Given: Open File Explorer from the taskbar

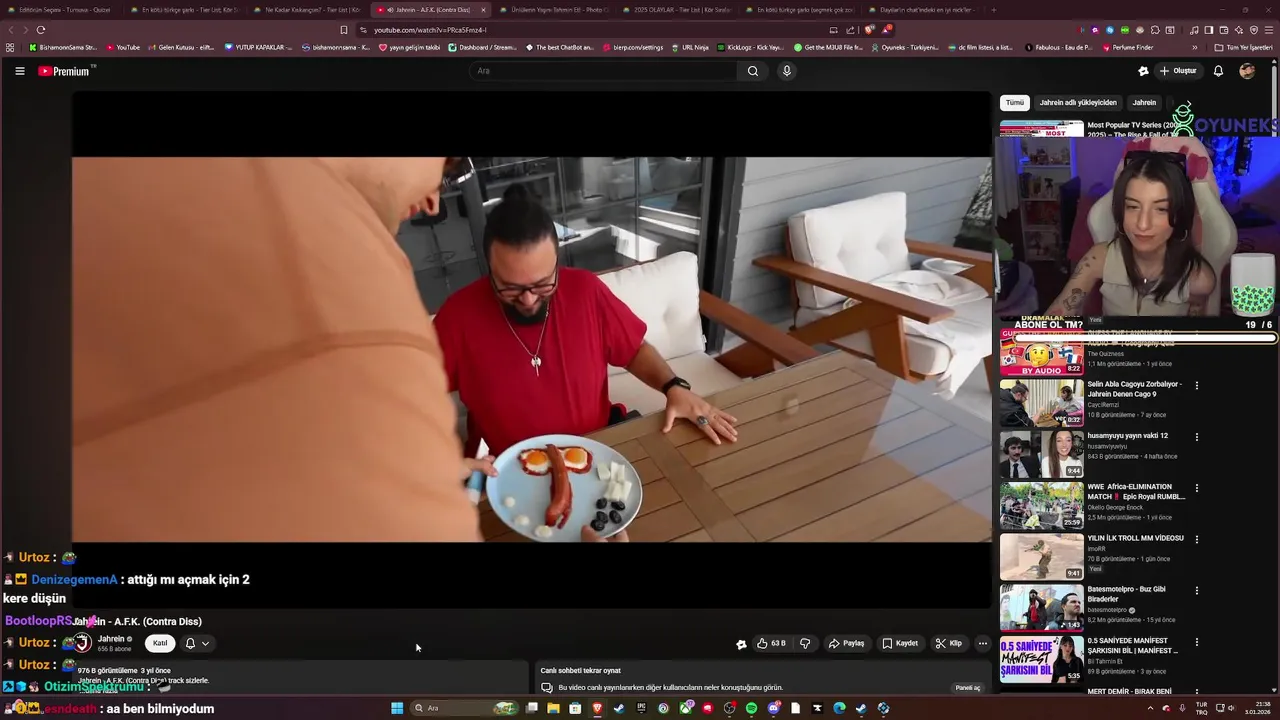Looking at the screenshot, I should point(554,708).
